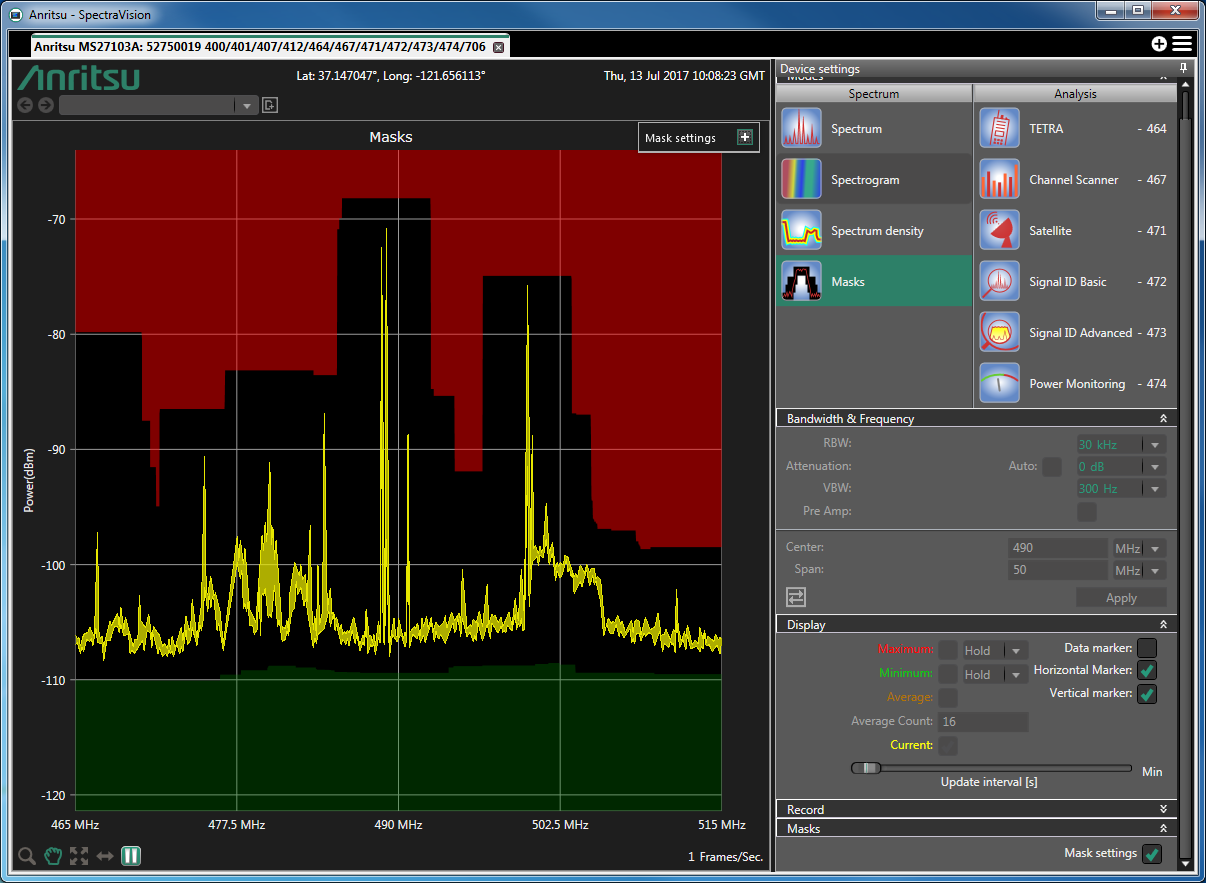The height and width of the screenshot is (883, 1206).
Task: Open the RBW 30 kHz dropdown
Action: coord(1155,445)
